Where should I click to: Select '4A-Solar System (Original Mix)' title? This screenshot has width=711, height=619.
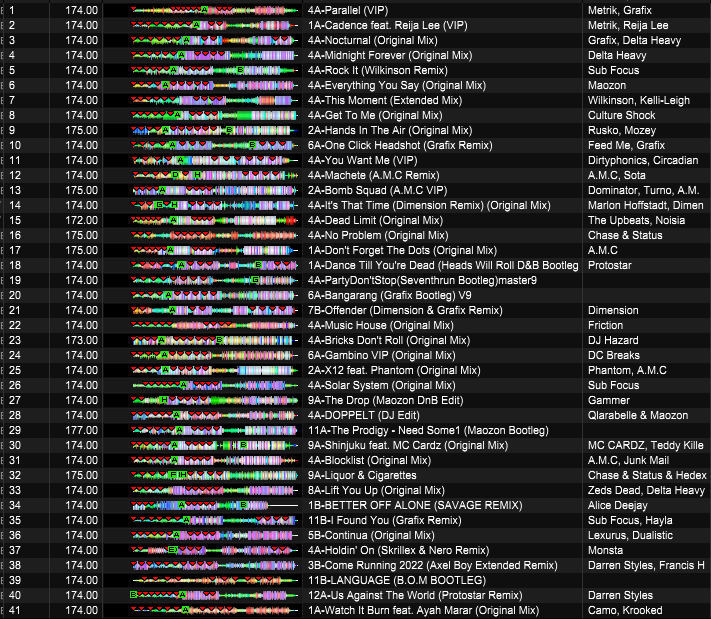click(x=381, y=385)
